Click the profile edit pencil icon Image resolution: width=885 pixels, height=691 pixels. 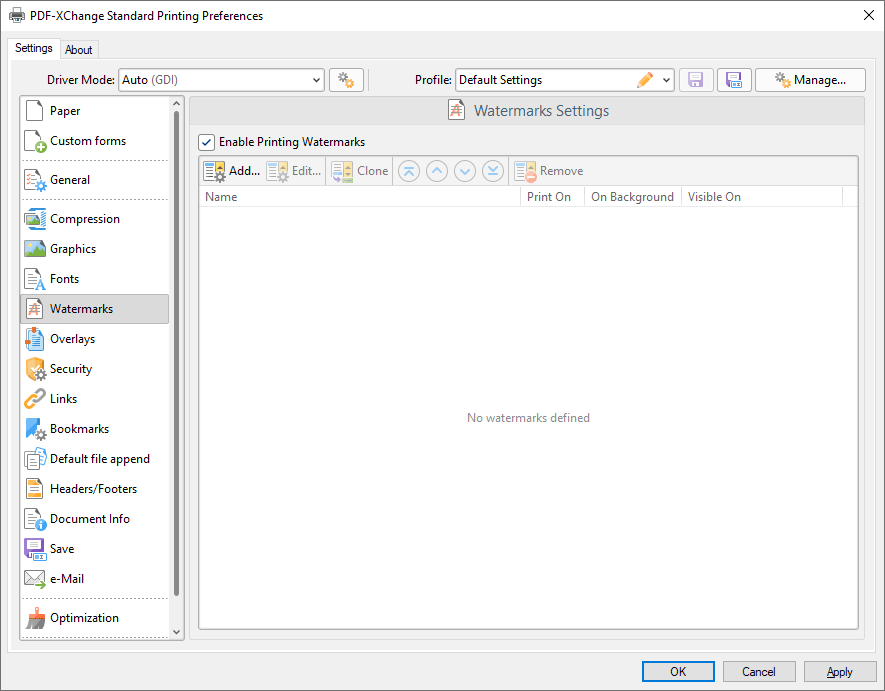(645, 80)
